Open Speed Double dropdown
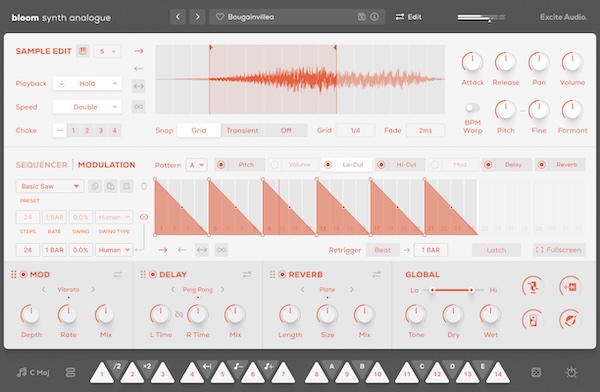 87,107
